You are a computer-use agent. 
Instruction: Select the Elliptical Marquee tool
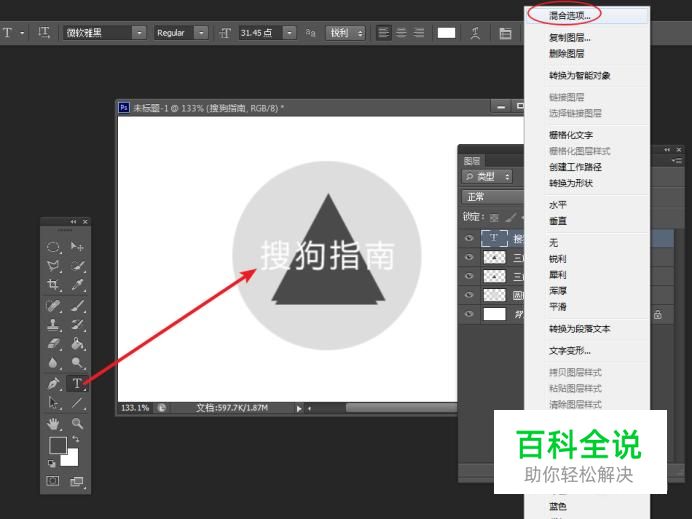pos(53,246)
